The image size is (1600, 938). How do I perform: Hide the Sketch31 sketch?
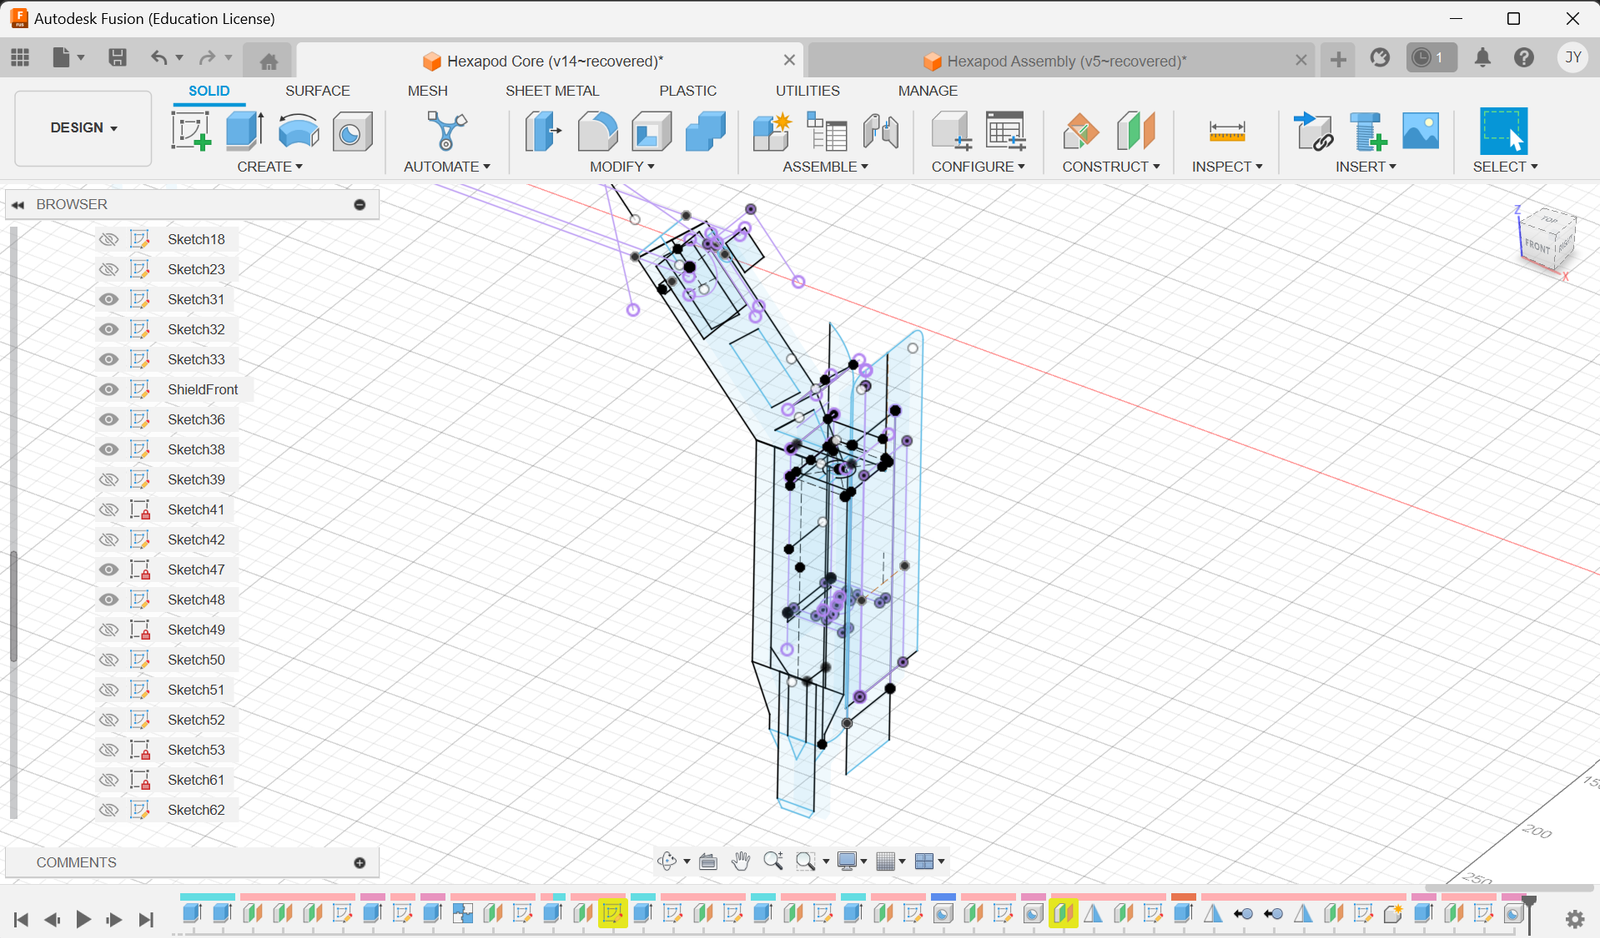(x=108, y=298)
